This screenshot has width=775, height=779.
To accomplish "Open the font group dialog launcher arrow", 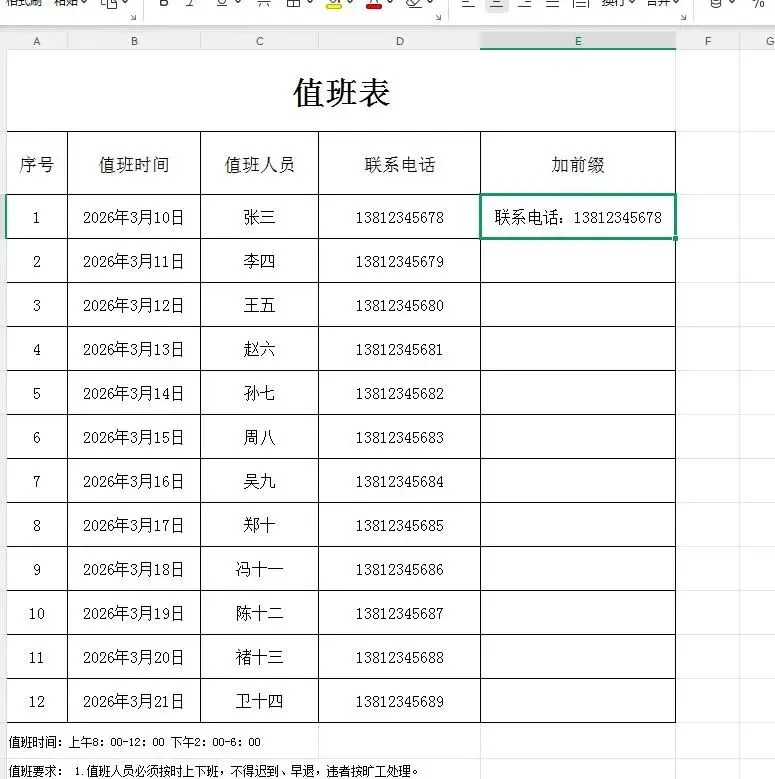I will (438, 17).
